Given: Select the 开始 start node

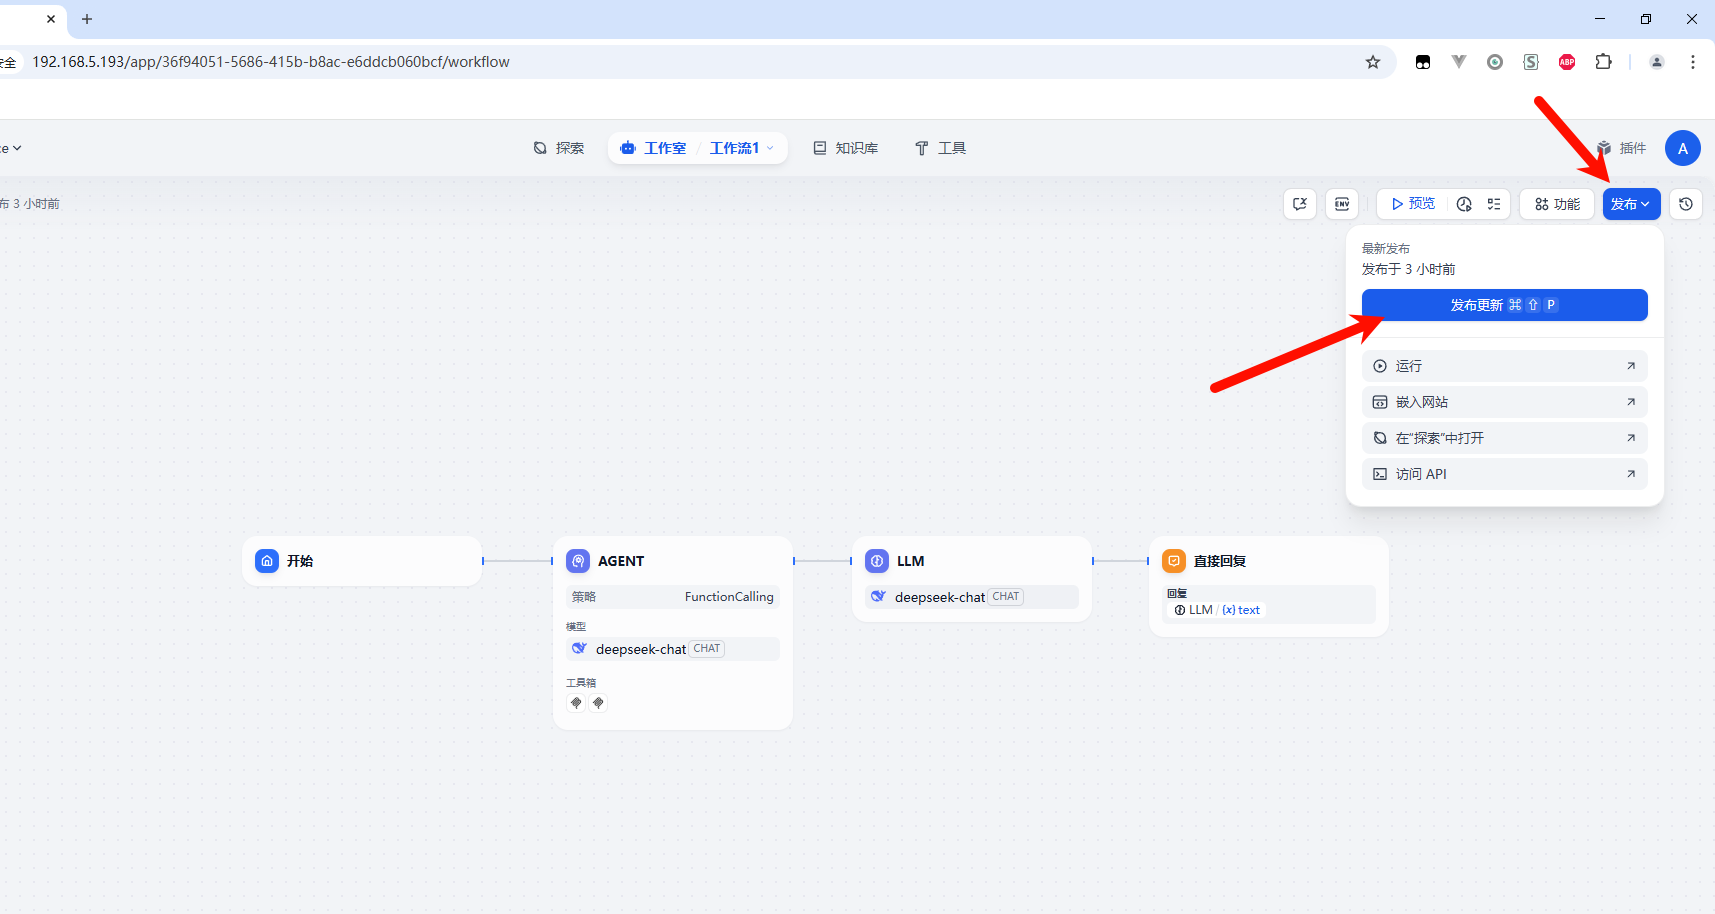Looking at the screenshot, I should tap(362, 561).
